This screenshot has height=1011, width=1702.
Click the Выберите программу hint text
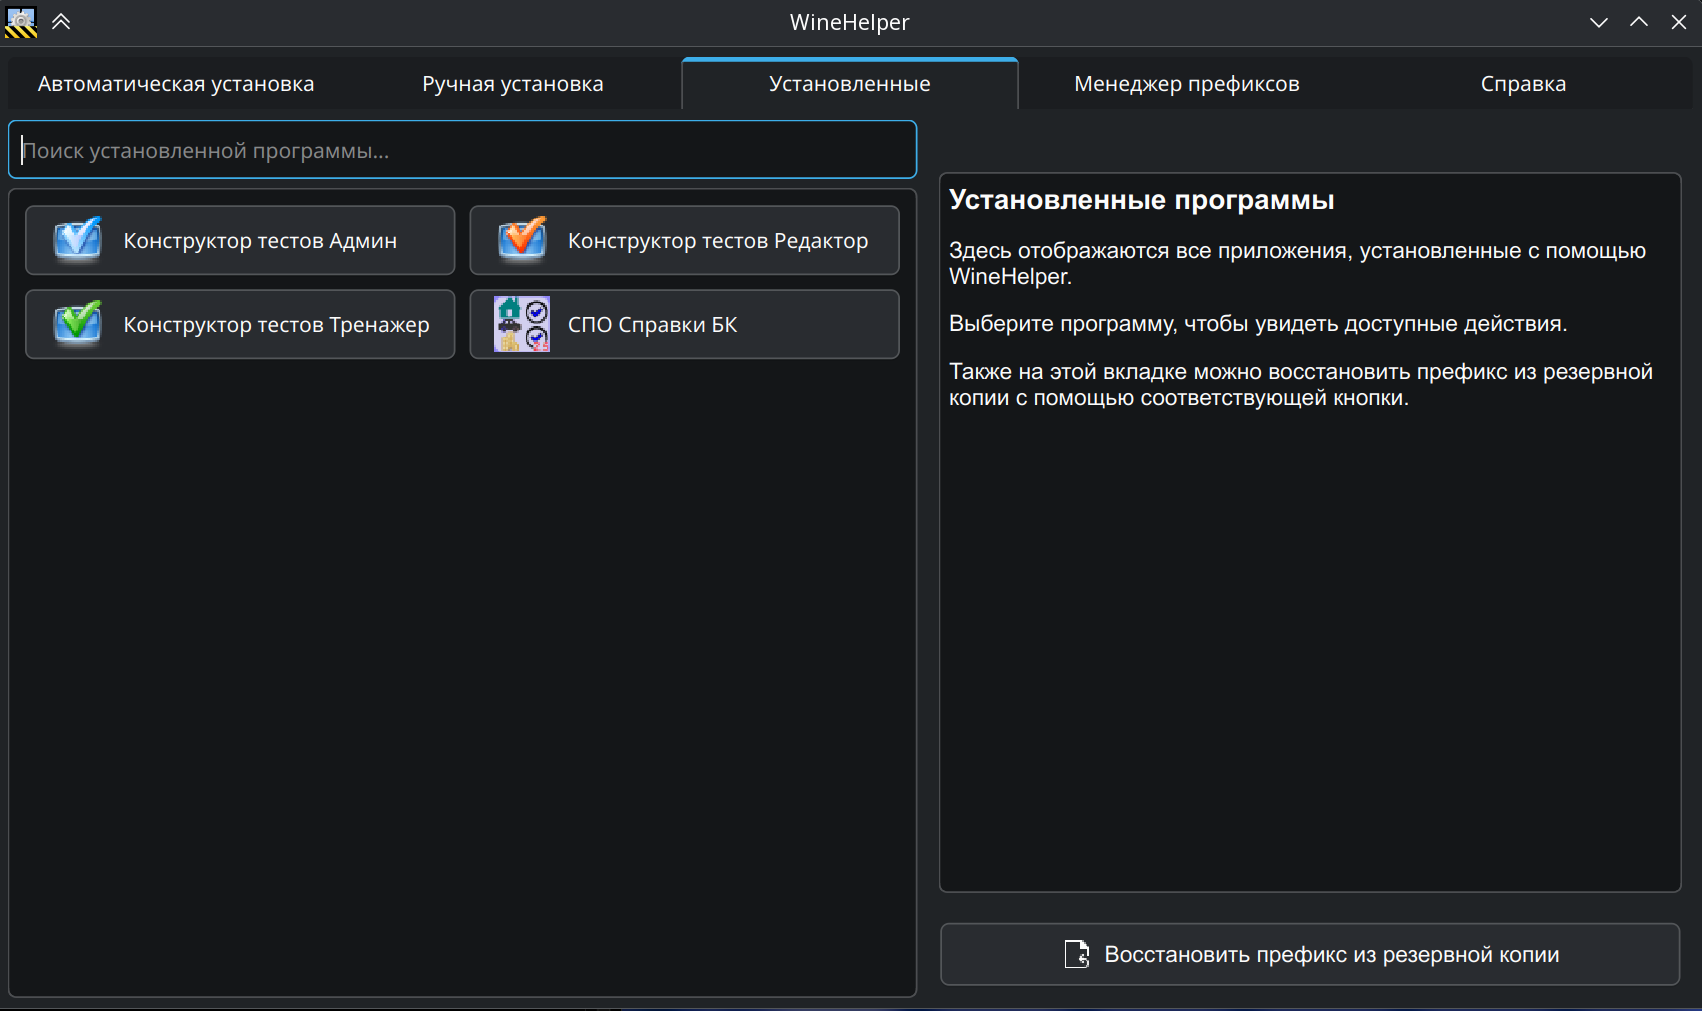point(1257,324)
